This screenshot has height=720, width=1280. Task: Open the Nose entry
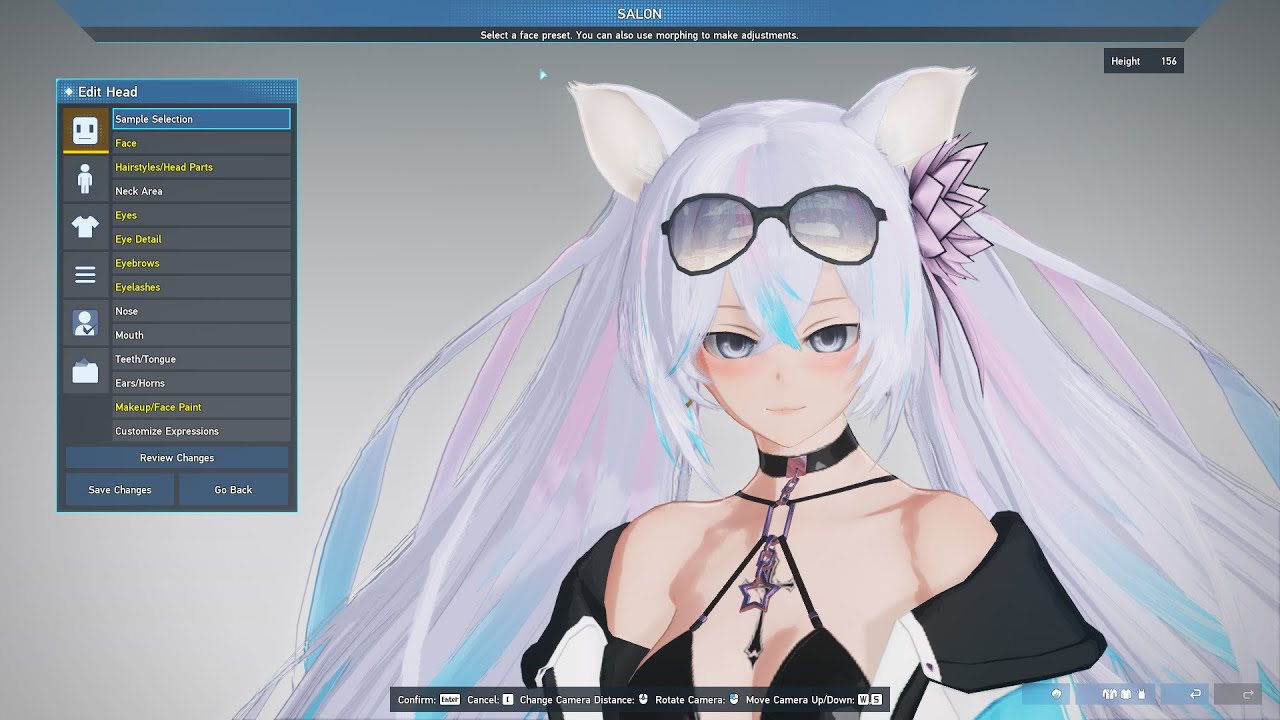(201, 311)
